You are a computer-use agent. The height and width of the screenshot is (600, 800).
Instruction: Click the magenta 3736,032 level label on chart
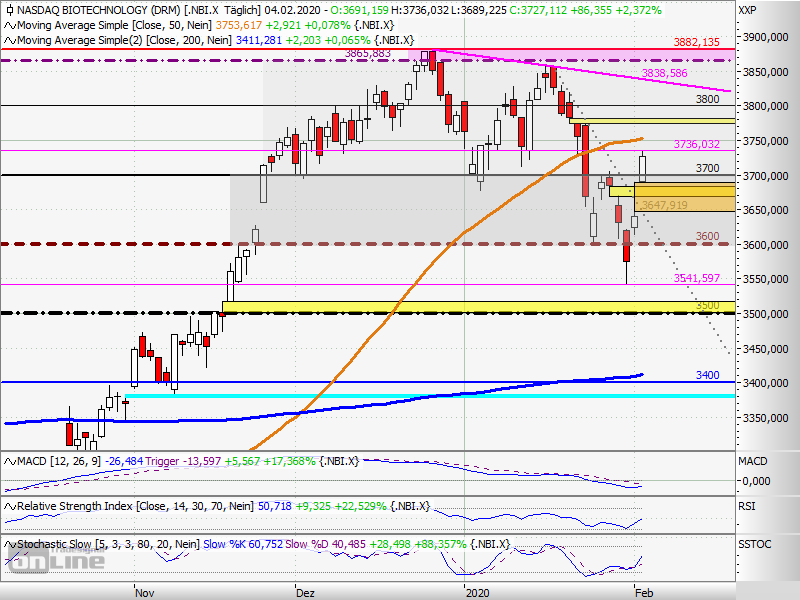696,144
